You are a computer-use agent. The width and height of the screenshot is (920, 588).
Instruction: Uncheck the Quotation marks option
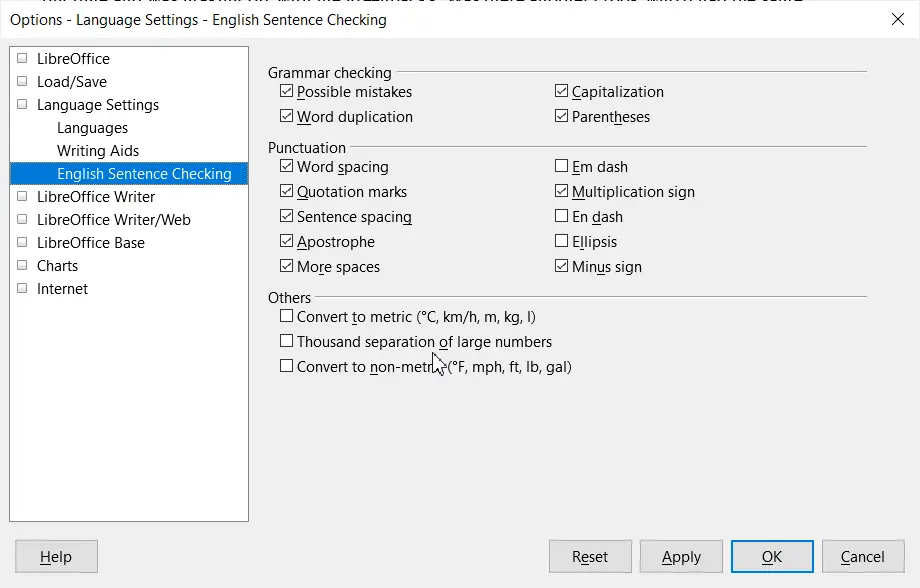tap(288, 192)
